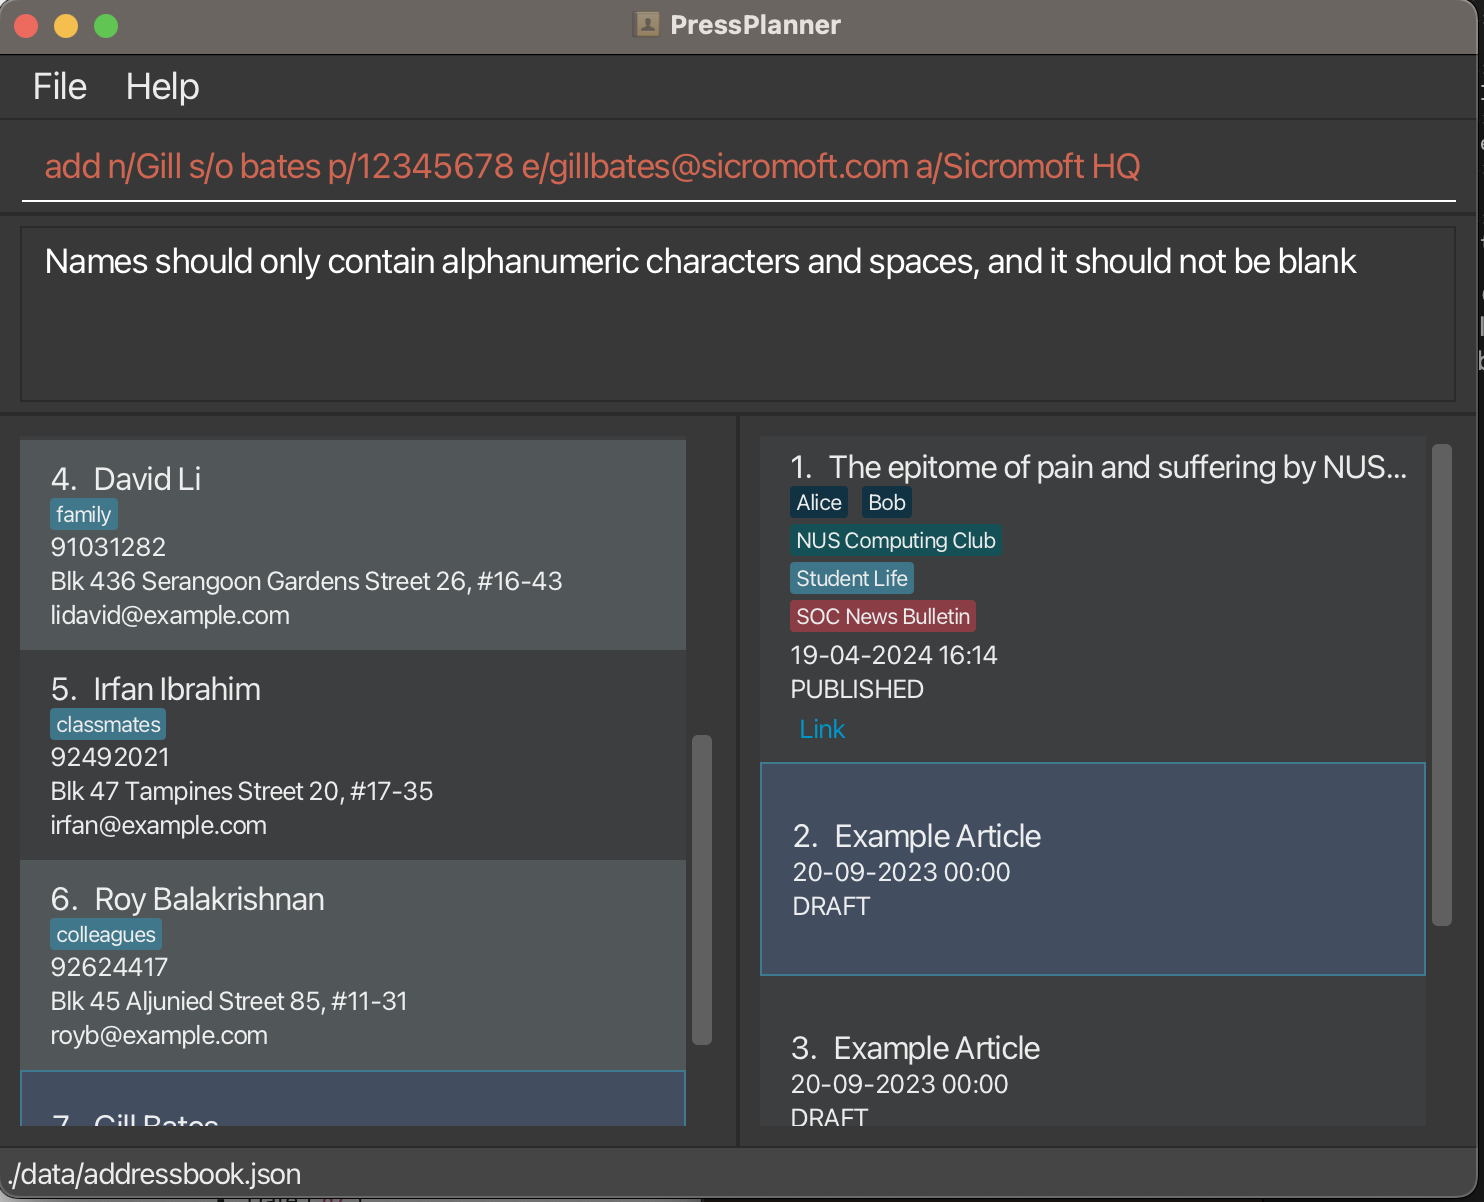
Task: Click the Student Life tag
Action: pyautogui.click(x=851, y=578)
